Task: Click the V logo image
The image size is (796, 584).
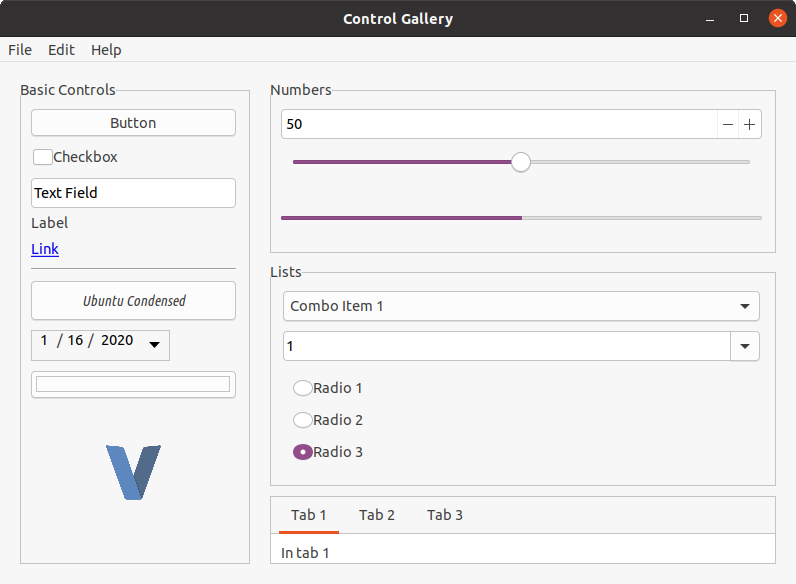Action: click(x=134, y=472)
